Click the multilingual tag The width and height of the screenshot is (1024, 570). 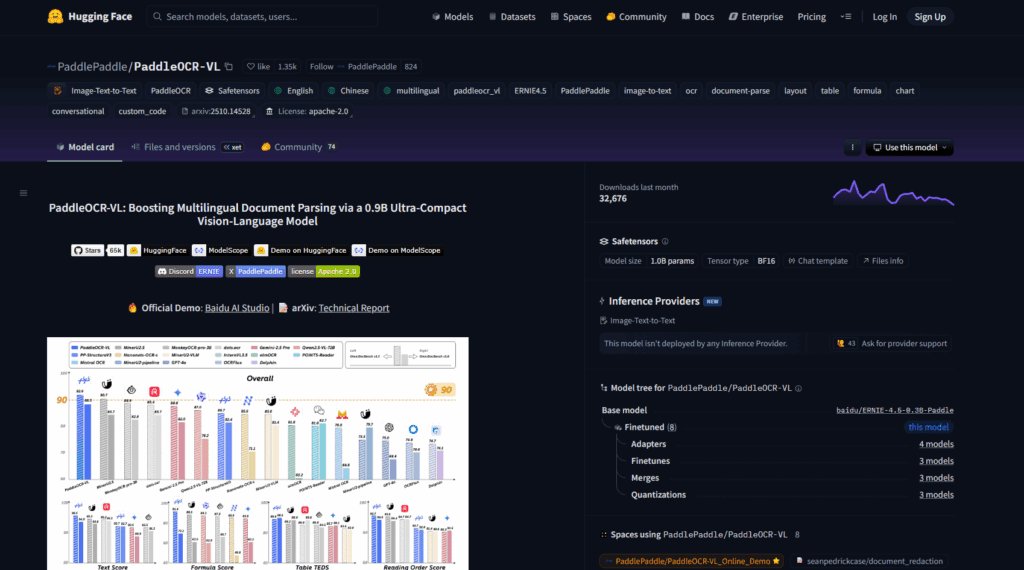tap(411, 91)
